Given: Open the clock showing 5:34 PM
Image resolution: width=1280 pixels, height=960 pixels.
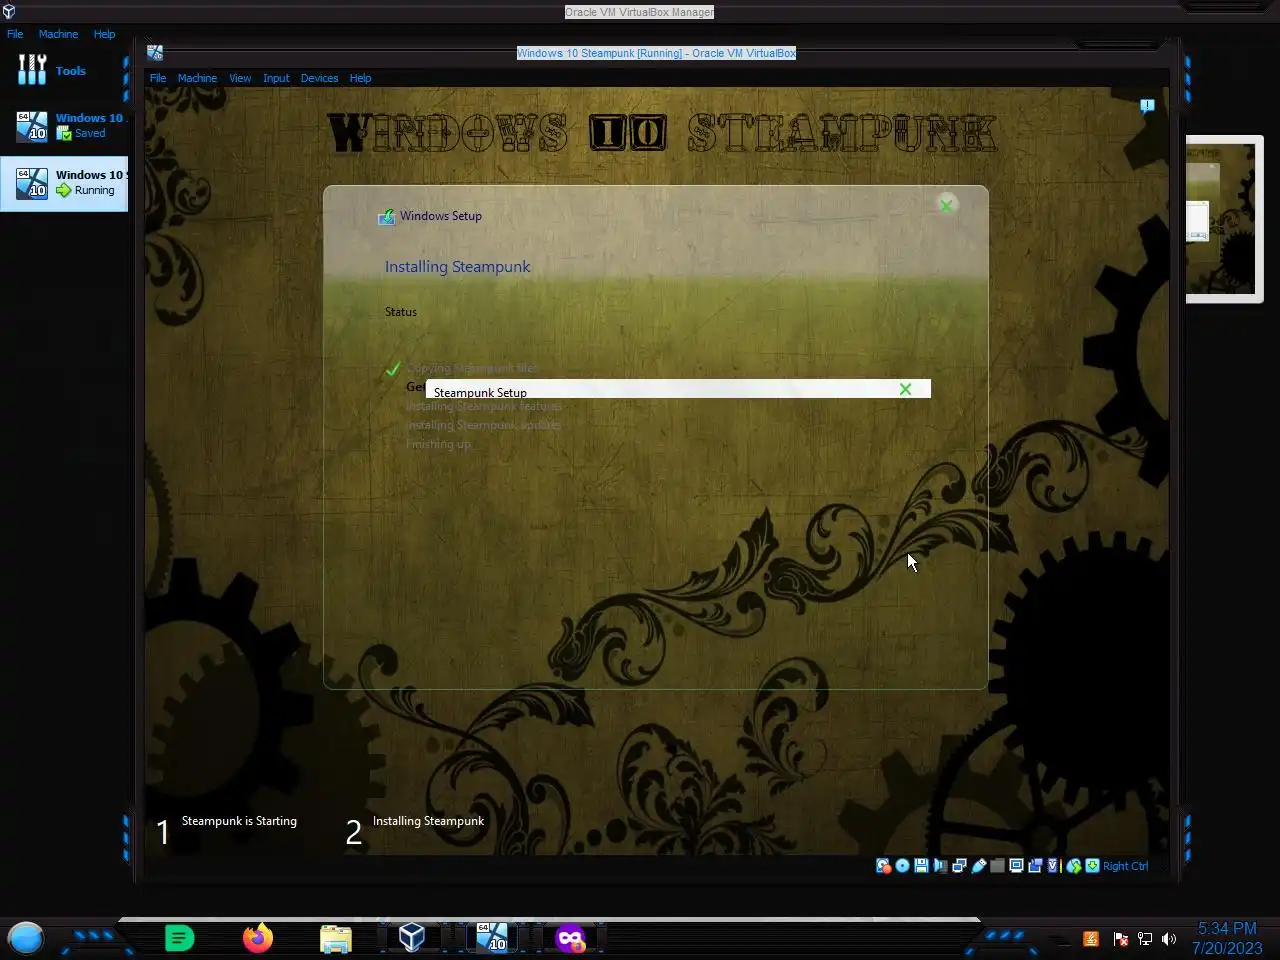Looking at the screenshot, I should point(1227,938).
